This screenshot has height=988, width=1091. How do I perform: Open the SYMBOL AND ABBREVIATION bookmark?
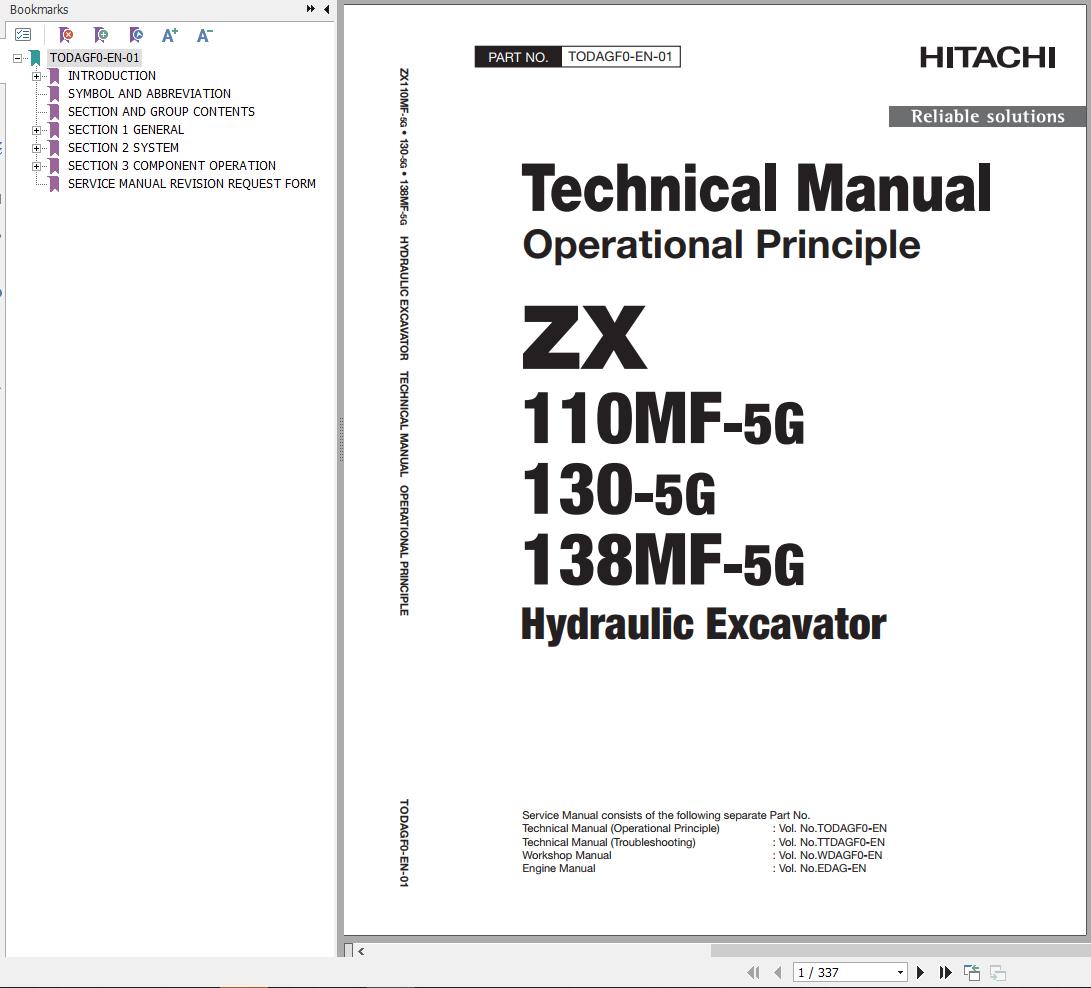point(149,94)
